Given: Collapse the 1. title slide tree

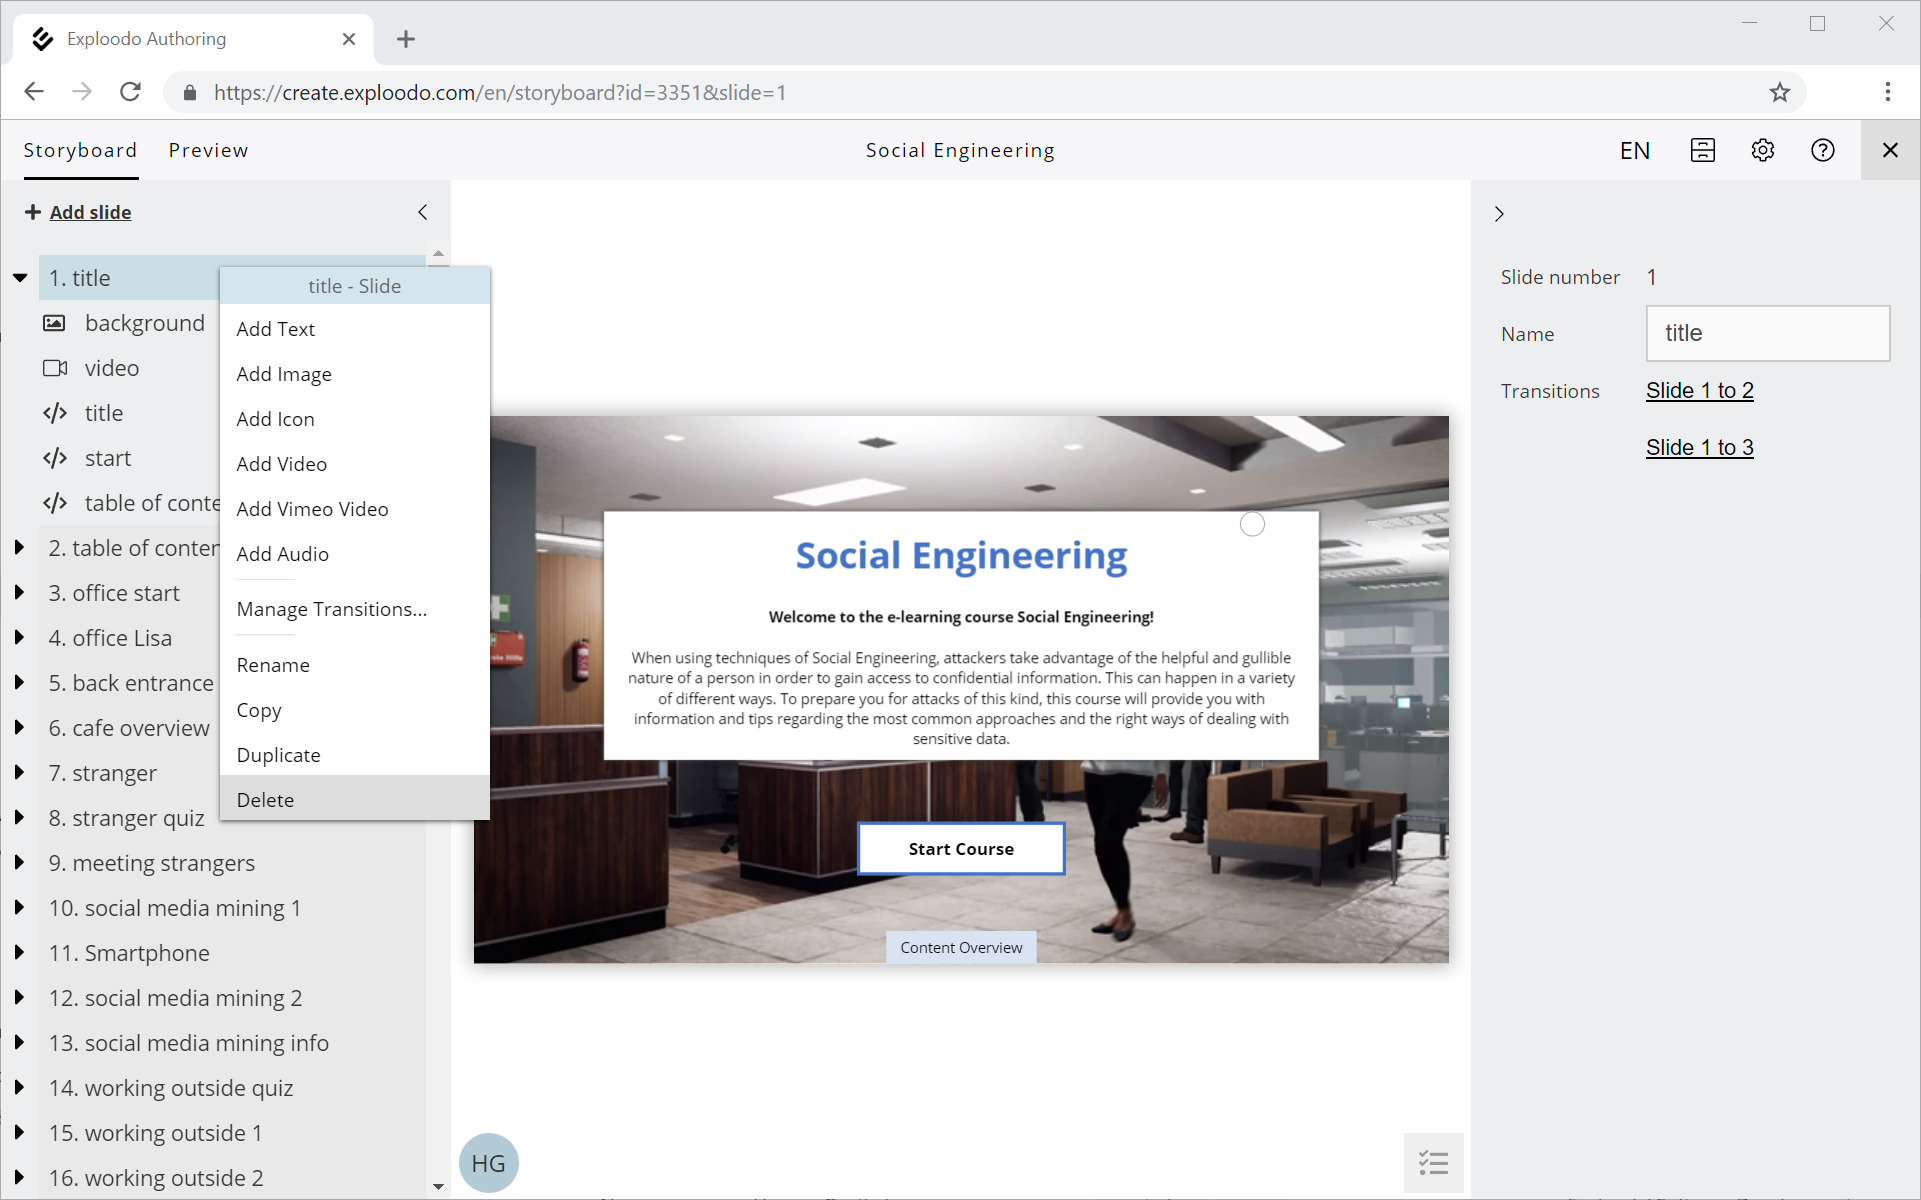Looking at the screenshot, I should coord(20,278).
